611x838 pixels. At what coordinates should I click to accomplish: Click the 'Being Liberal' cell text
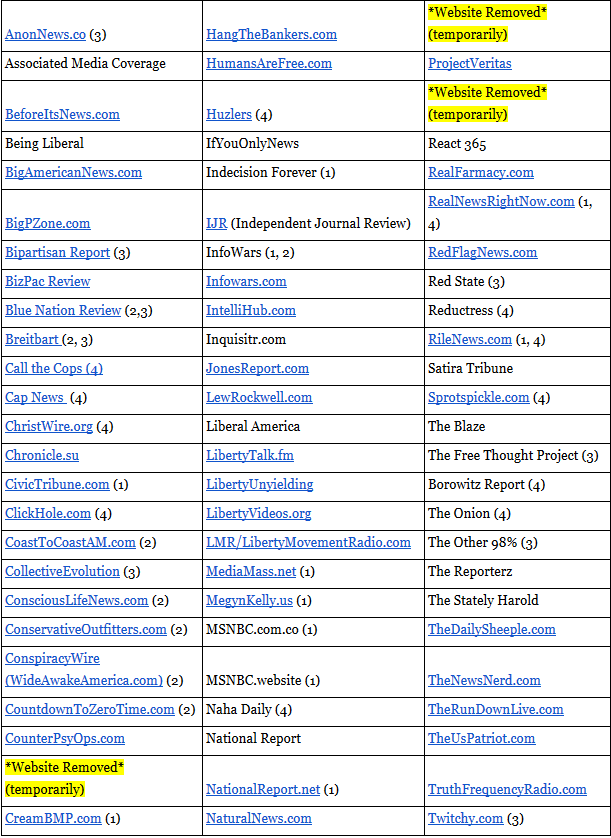[44, 144]
